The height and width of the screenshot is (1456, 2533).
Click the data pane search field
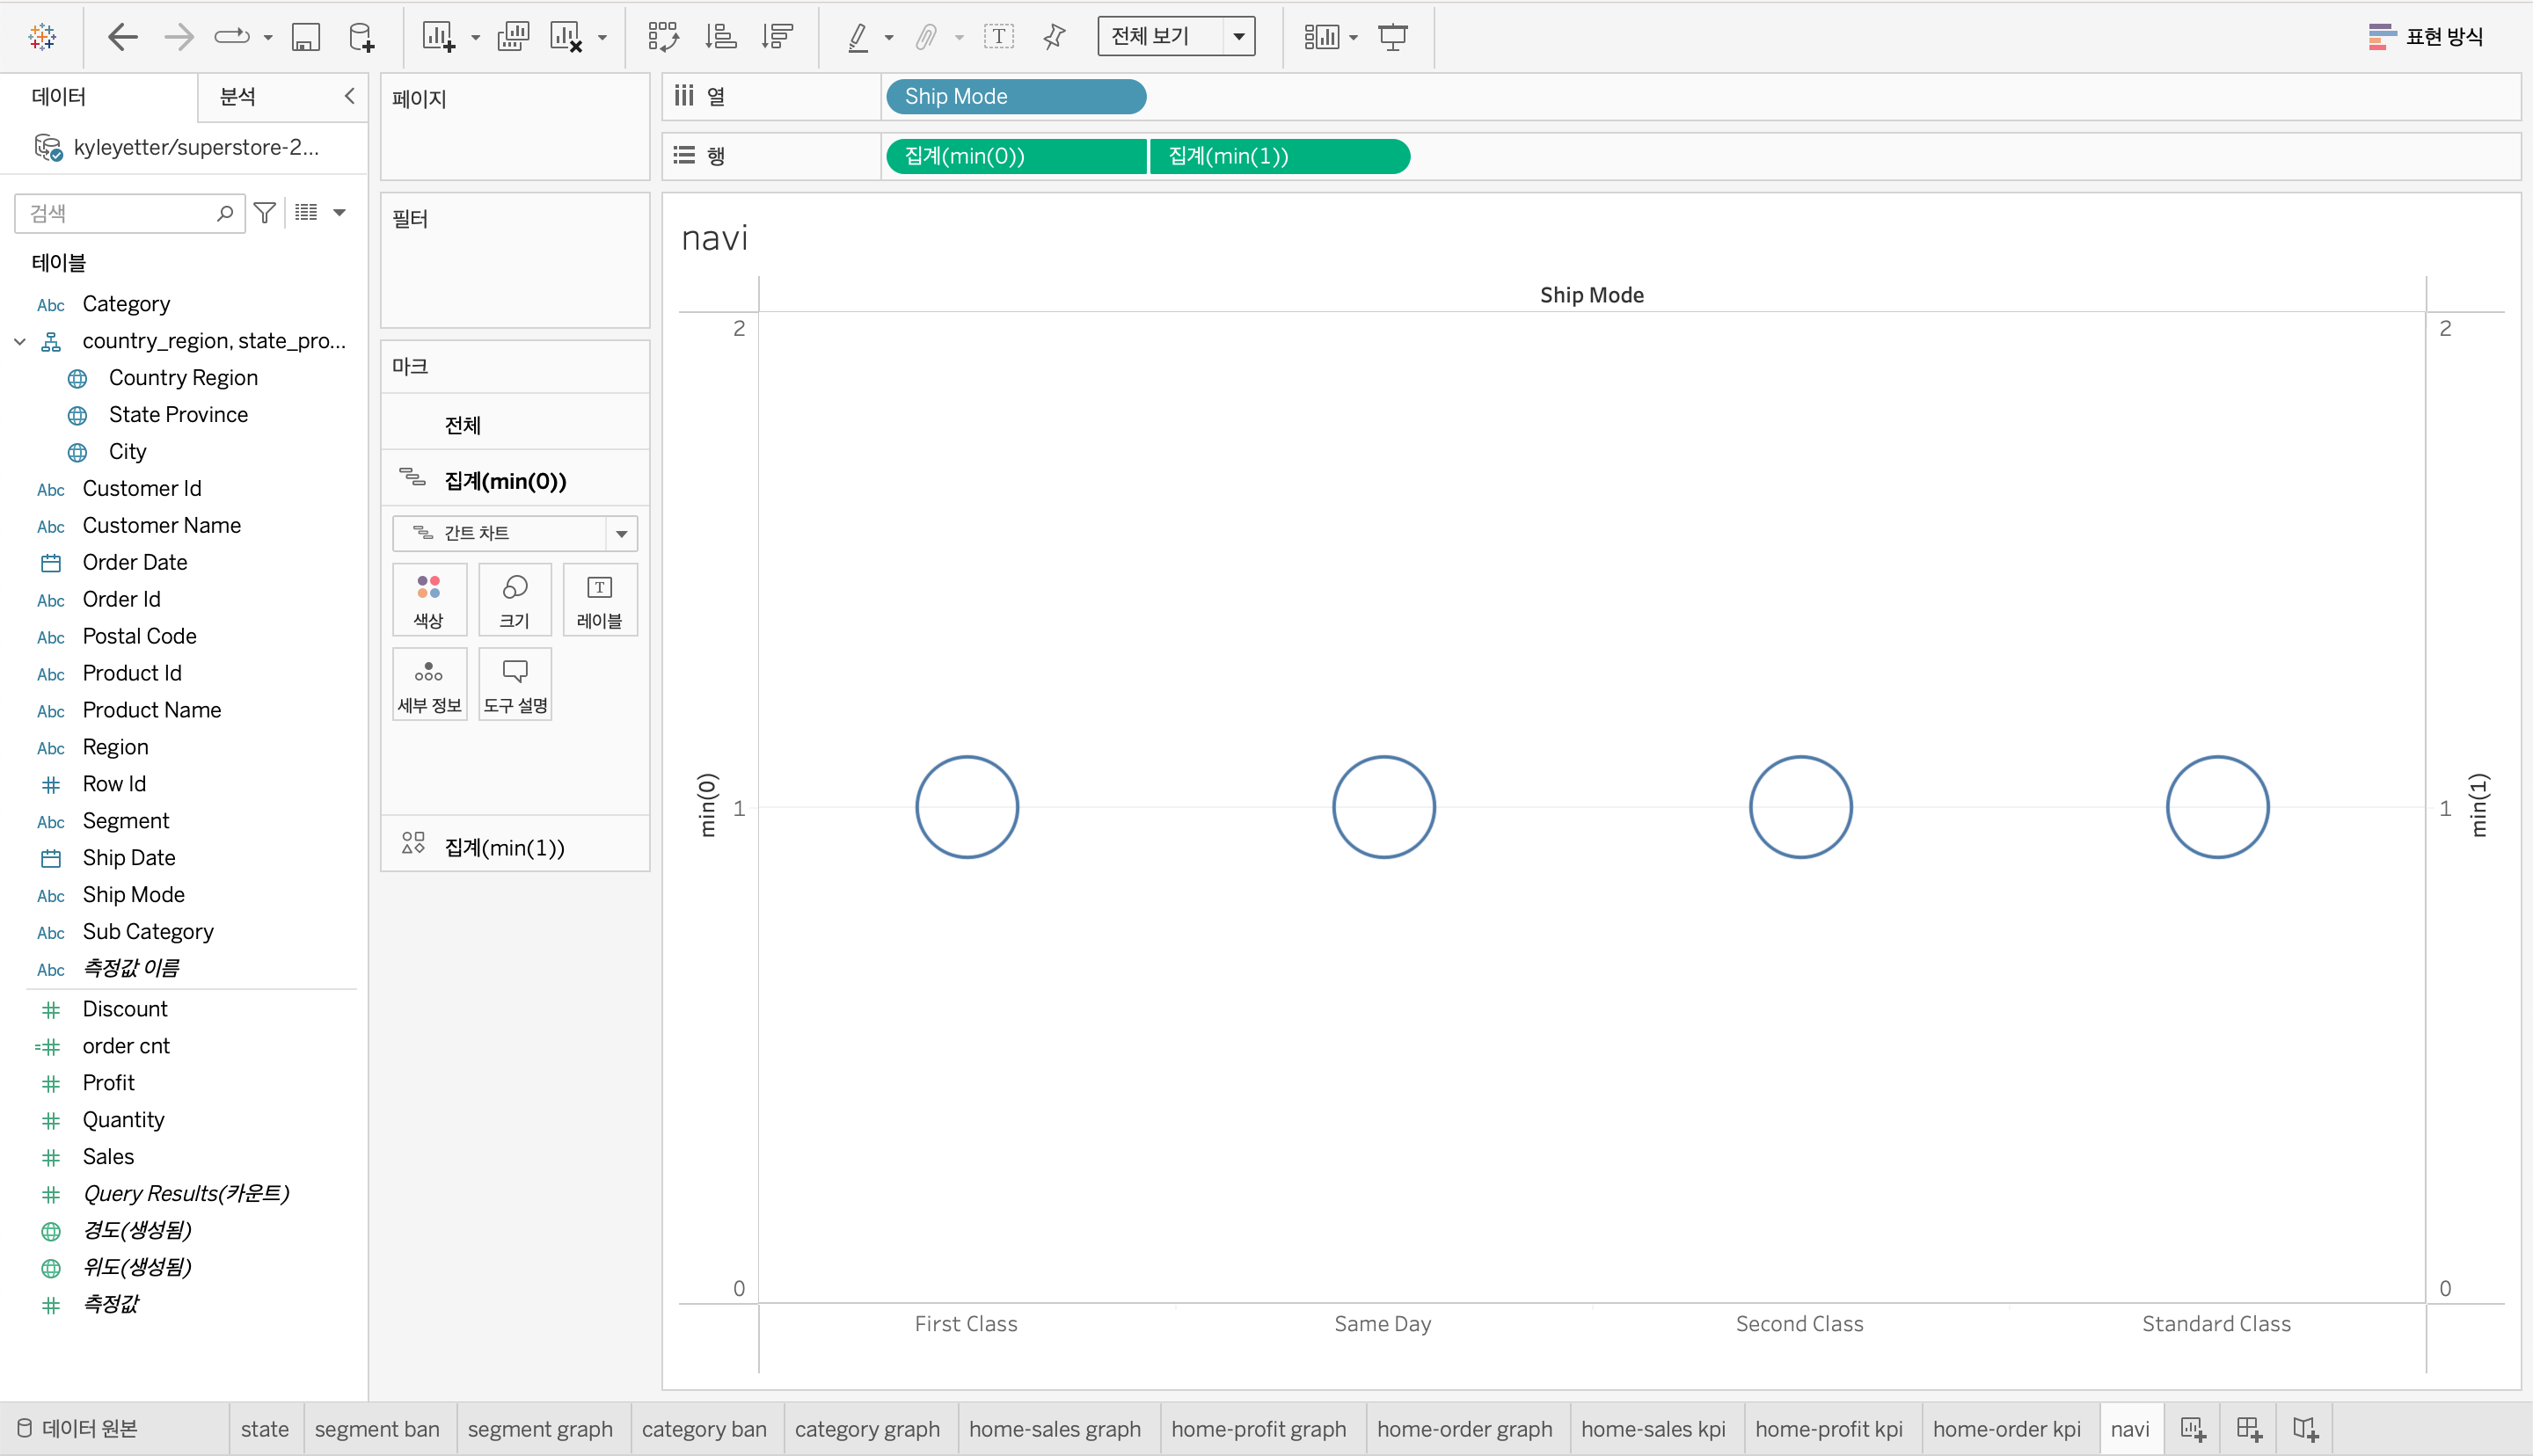(x=129, y=213)
